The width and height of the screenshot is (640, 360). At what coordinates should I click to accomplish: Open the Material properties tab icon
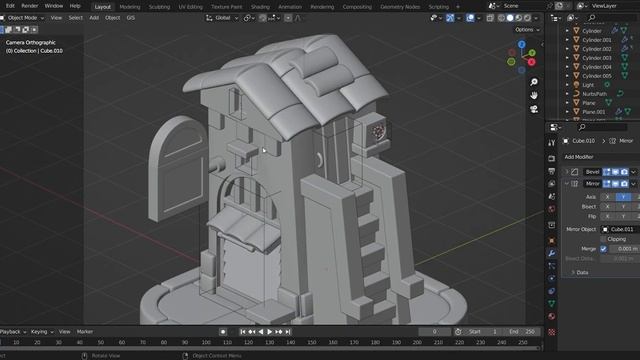click(x=551, y=316)
